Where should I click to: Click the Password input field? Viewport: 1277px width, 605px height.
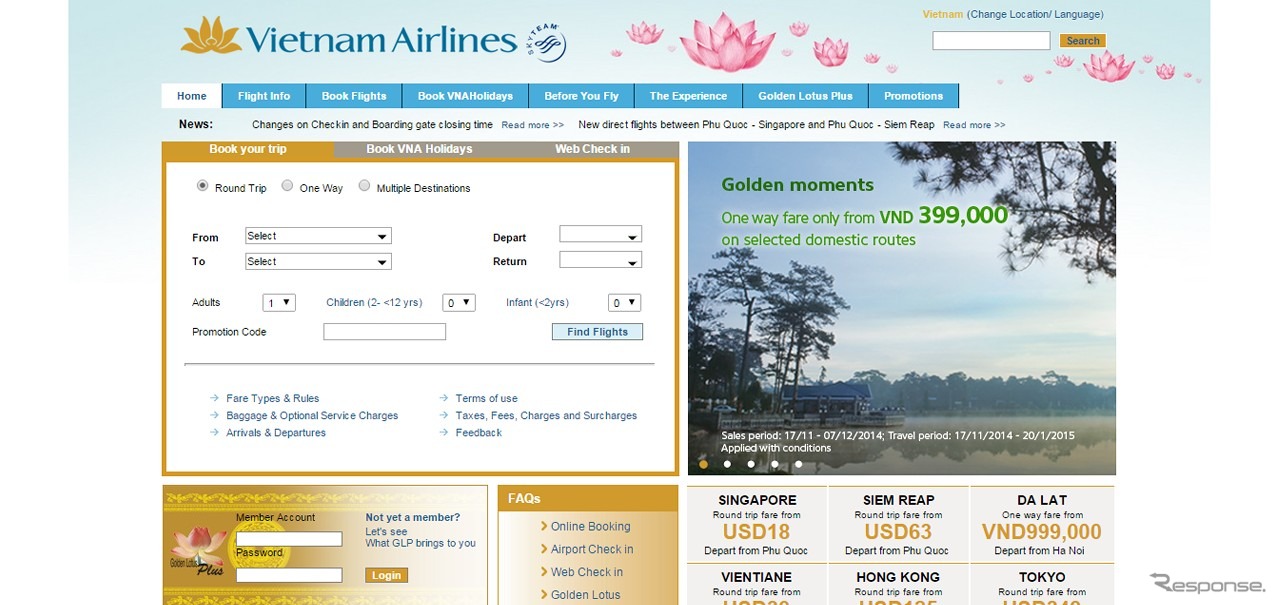click(x=289, y=575)
